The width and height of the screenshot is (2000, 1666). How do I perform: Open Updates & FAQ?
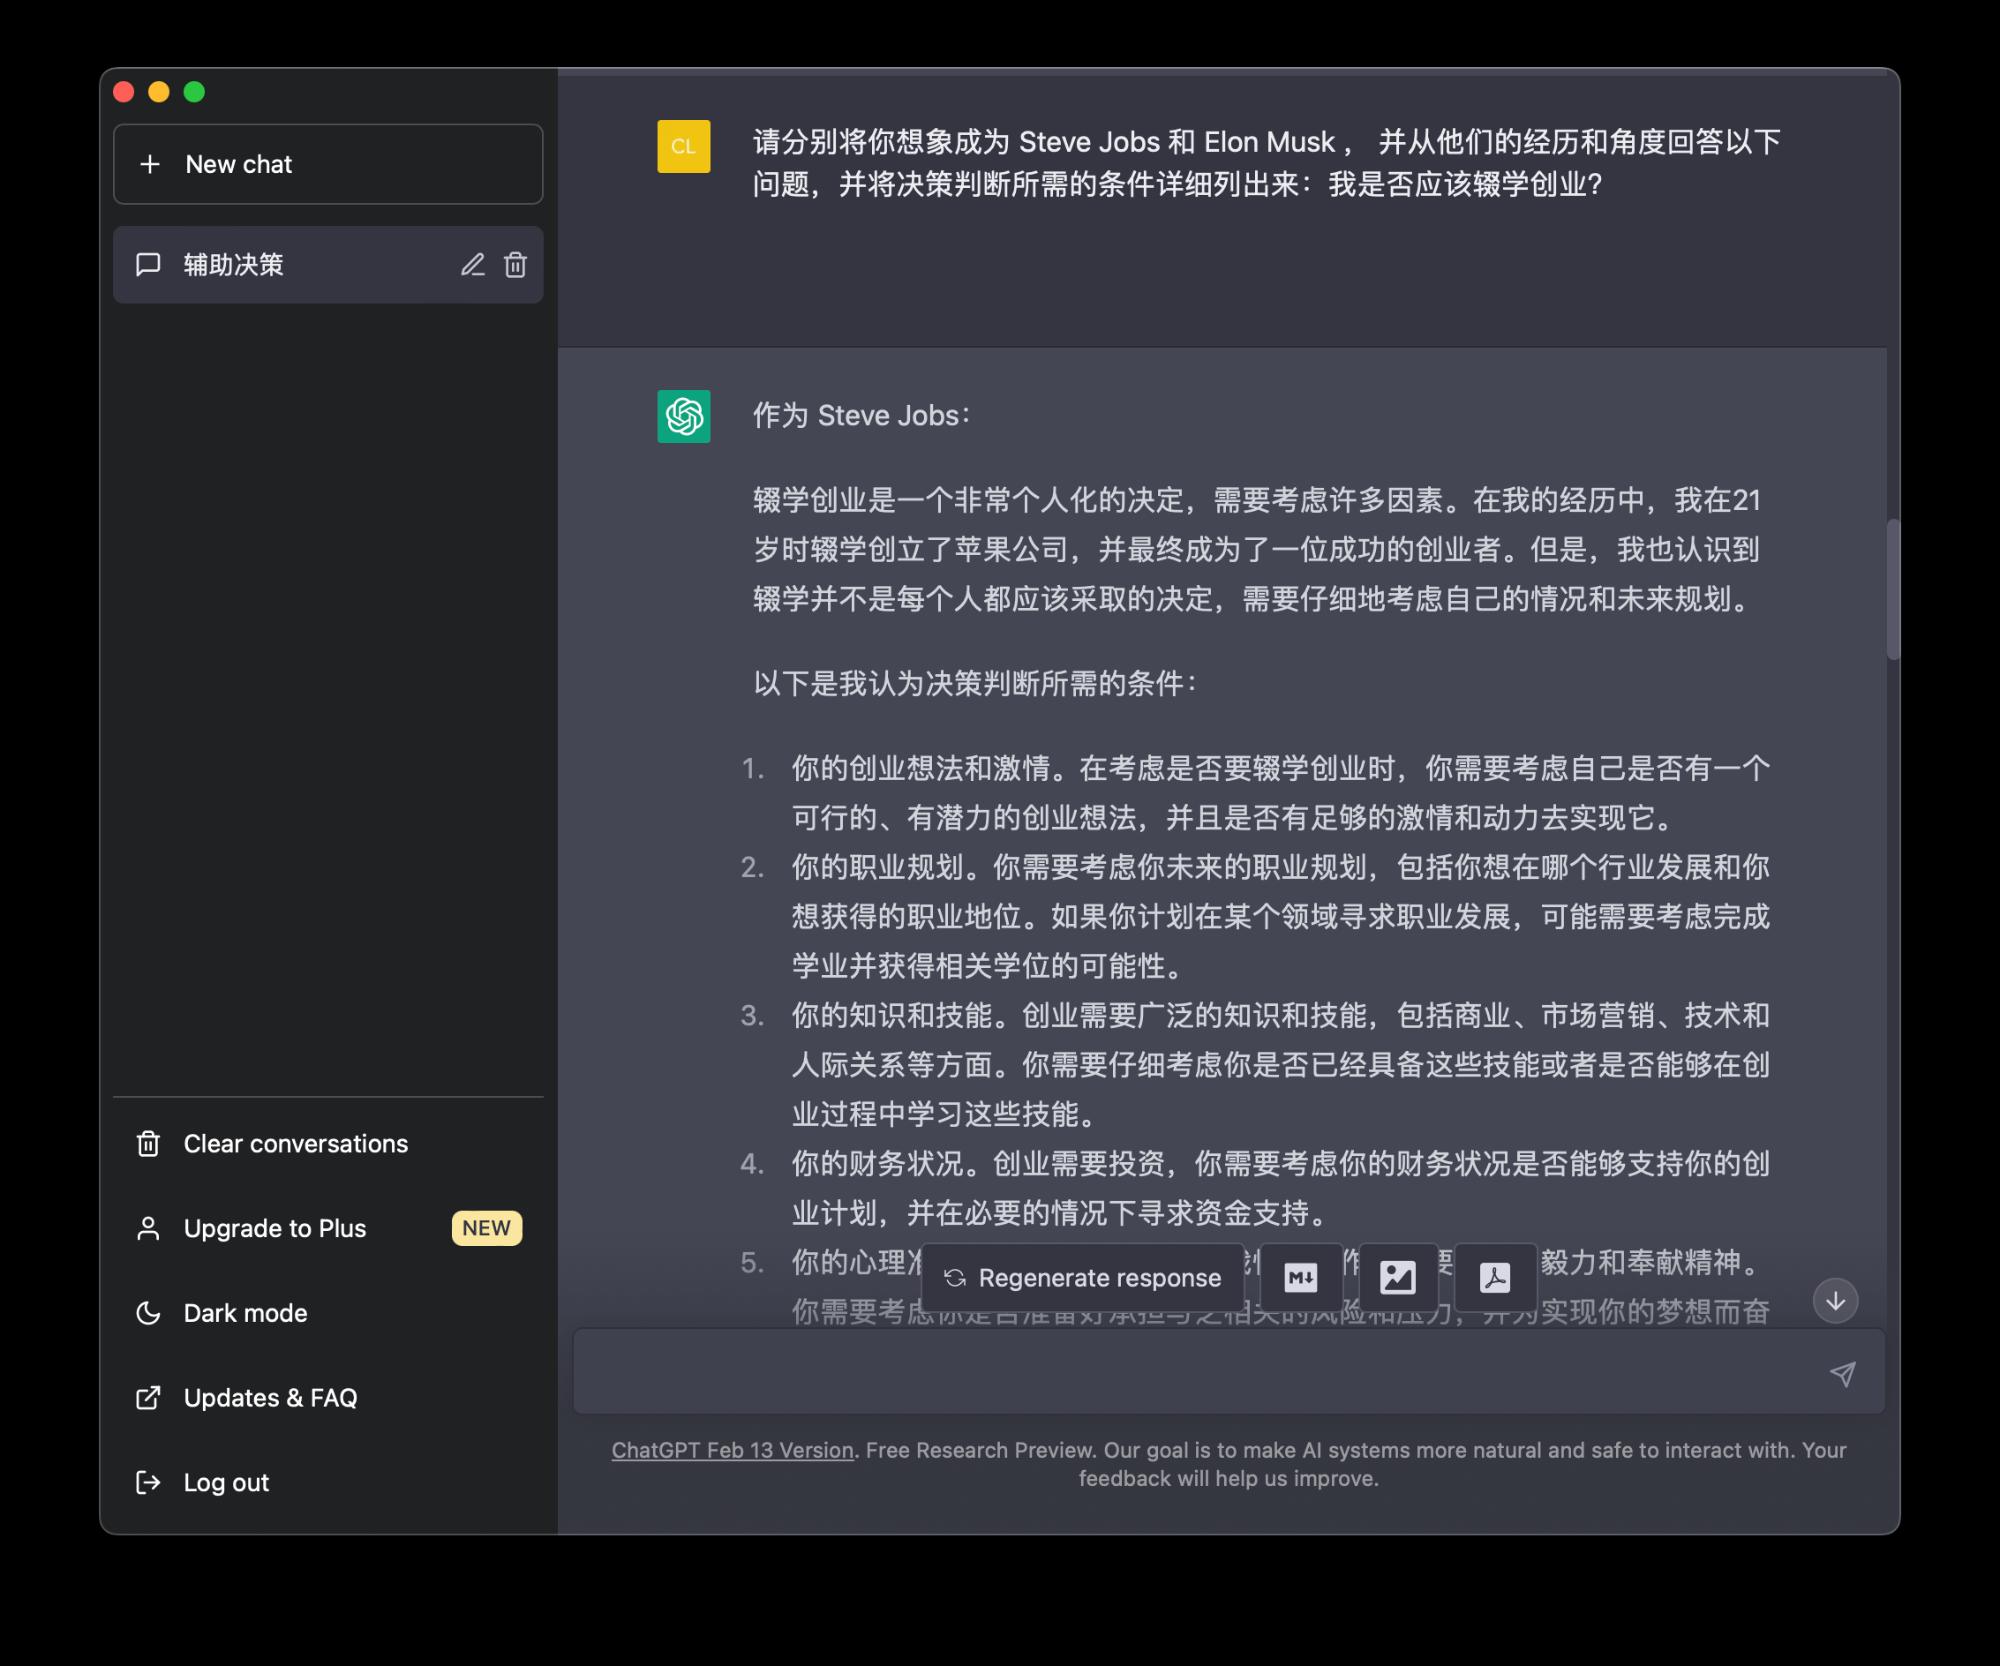coord(328,1398)
